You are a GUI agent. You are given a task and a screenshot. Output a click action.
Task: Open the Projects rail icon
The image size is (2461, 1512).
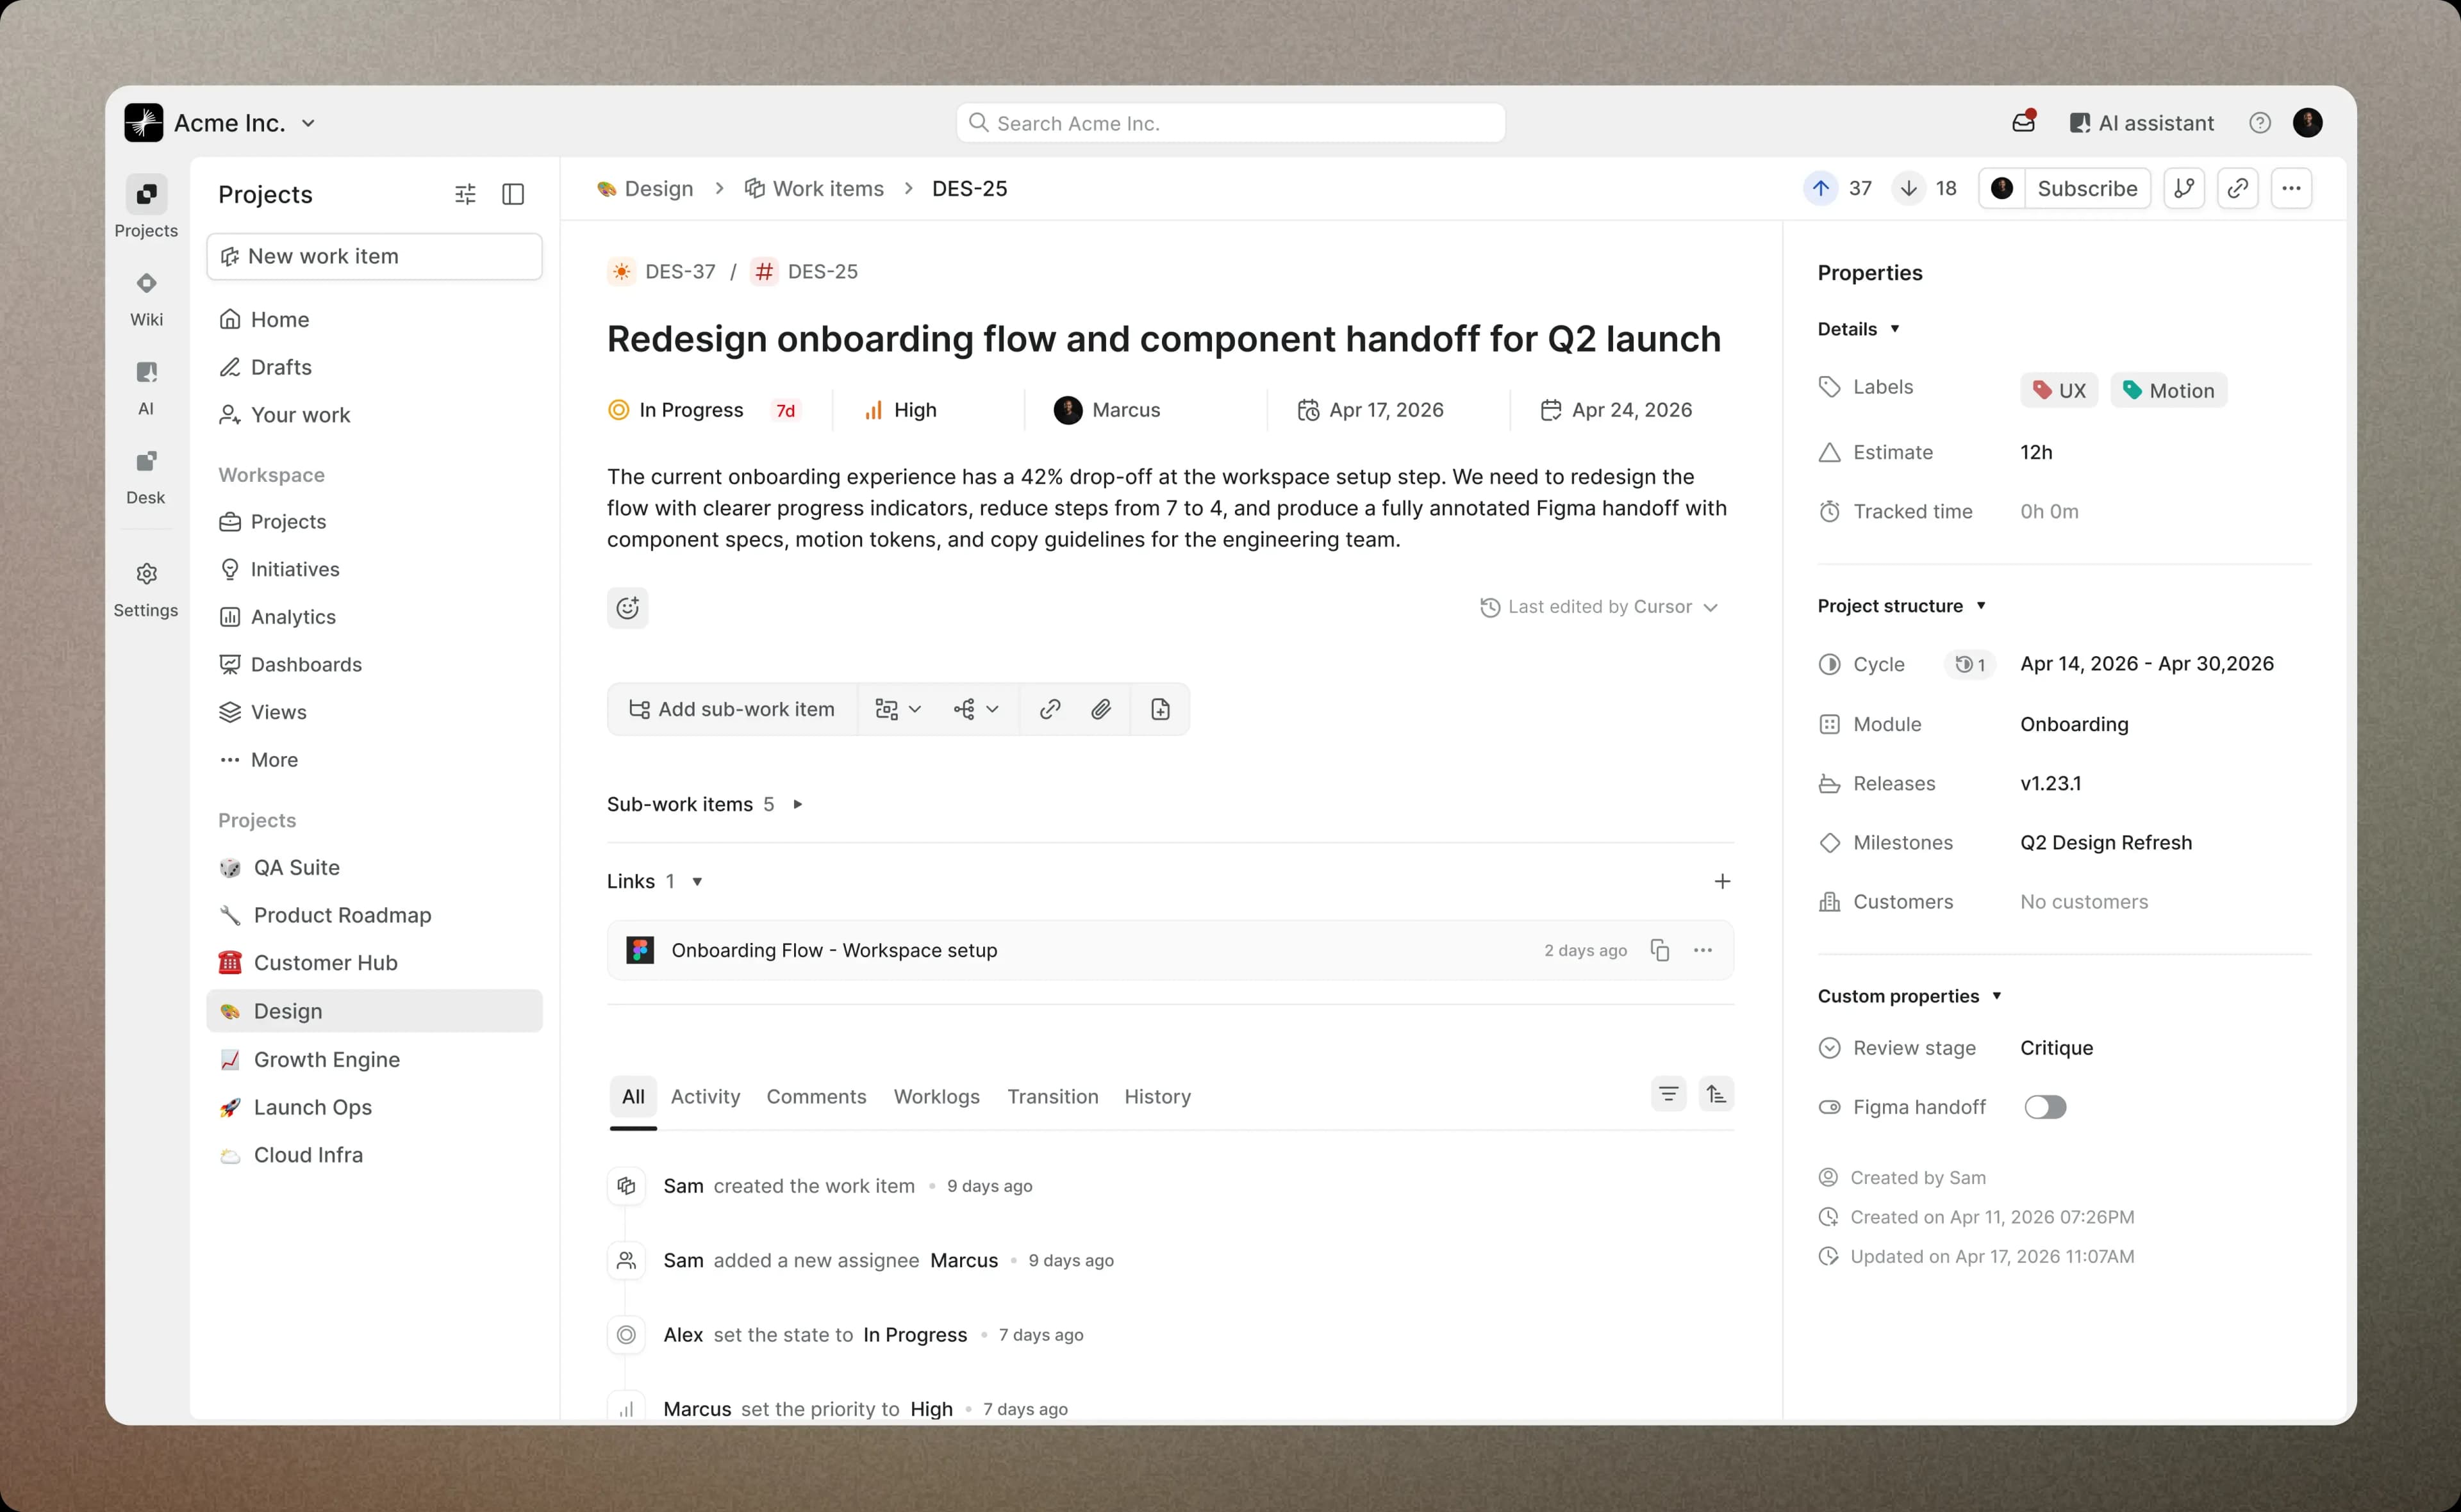click(146, 194)
